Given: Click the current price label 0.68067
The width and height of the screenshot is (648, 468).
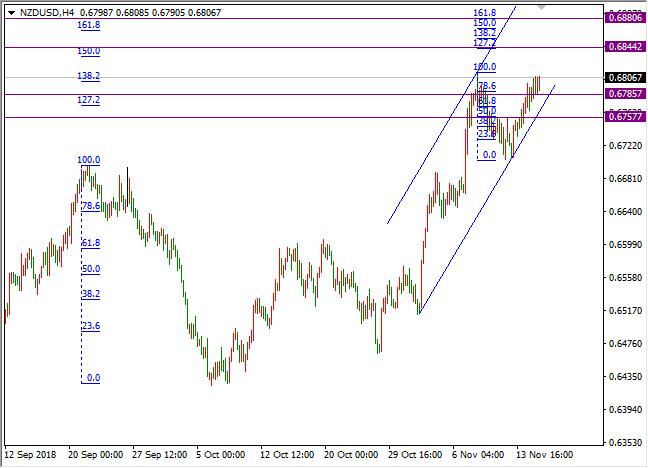Looking at the screenshot, I should 625,77.
